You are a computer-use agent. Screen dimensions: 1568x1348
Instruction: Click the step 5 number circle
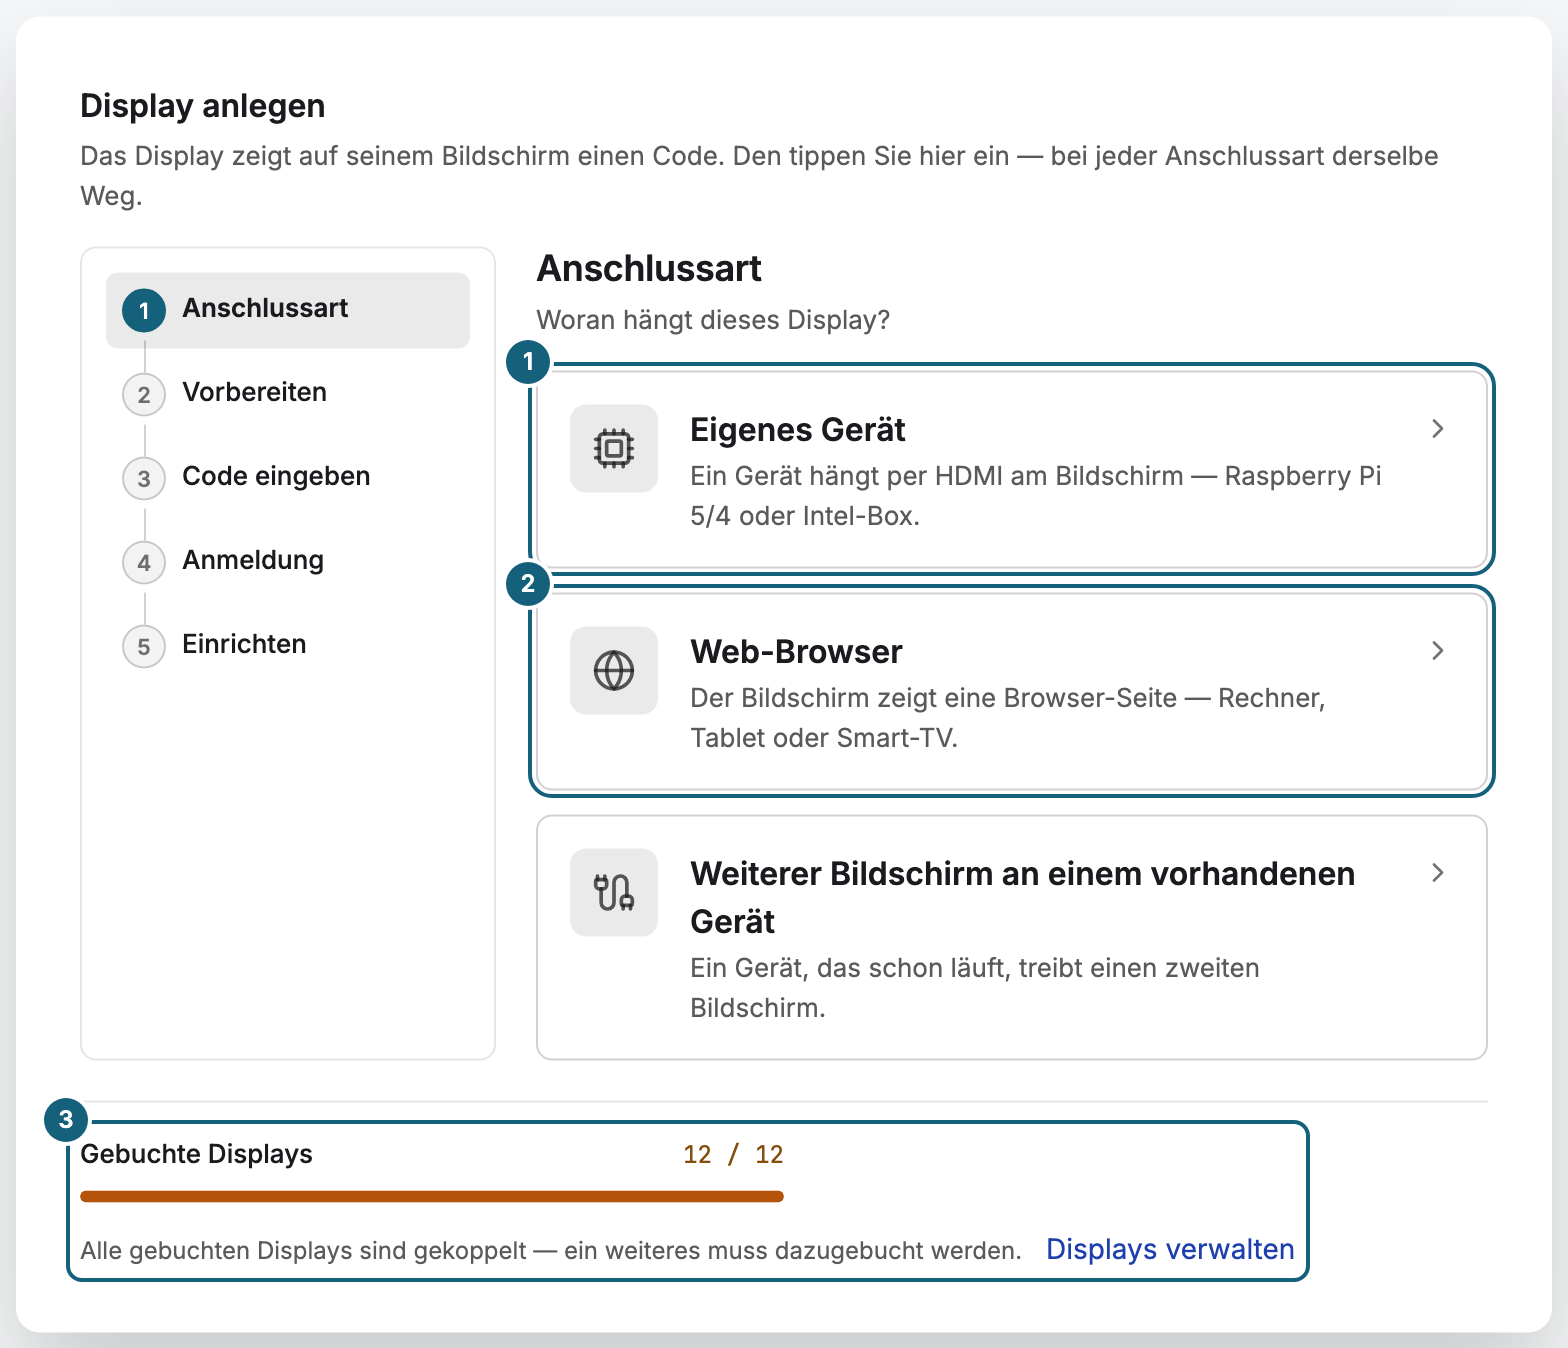pos(144,647)
